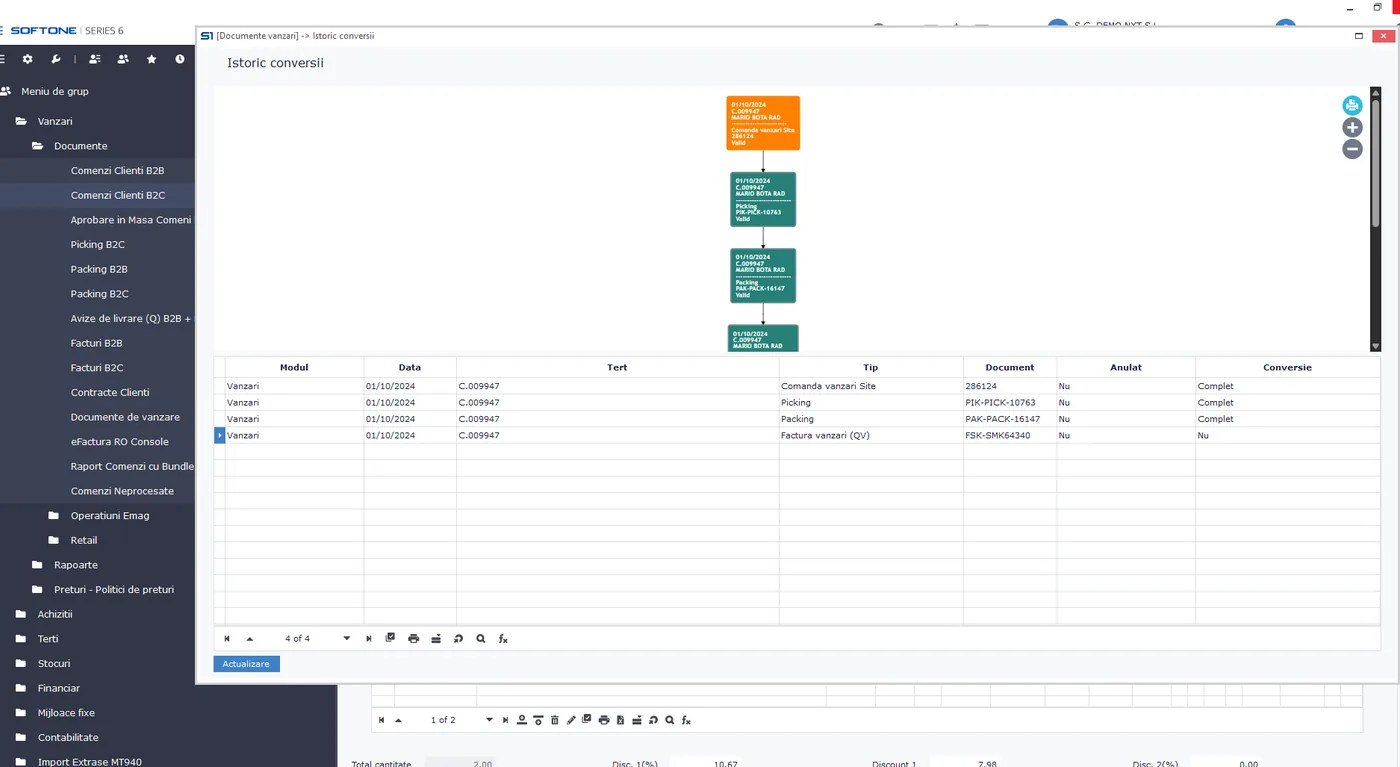Zoom in on the conversion diagram
Image resolution: width=1400 pixels, height=767 pixels.
pyautogui.click(x=1352, y=127)
